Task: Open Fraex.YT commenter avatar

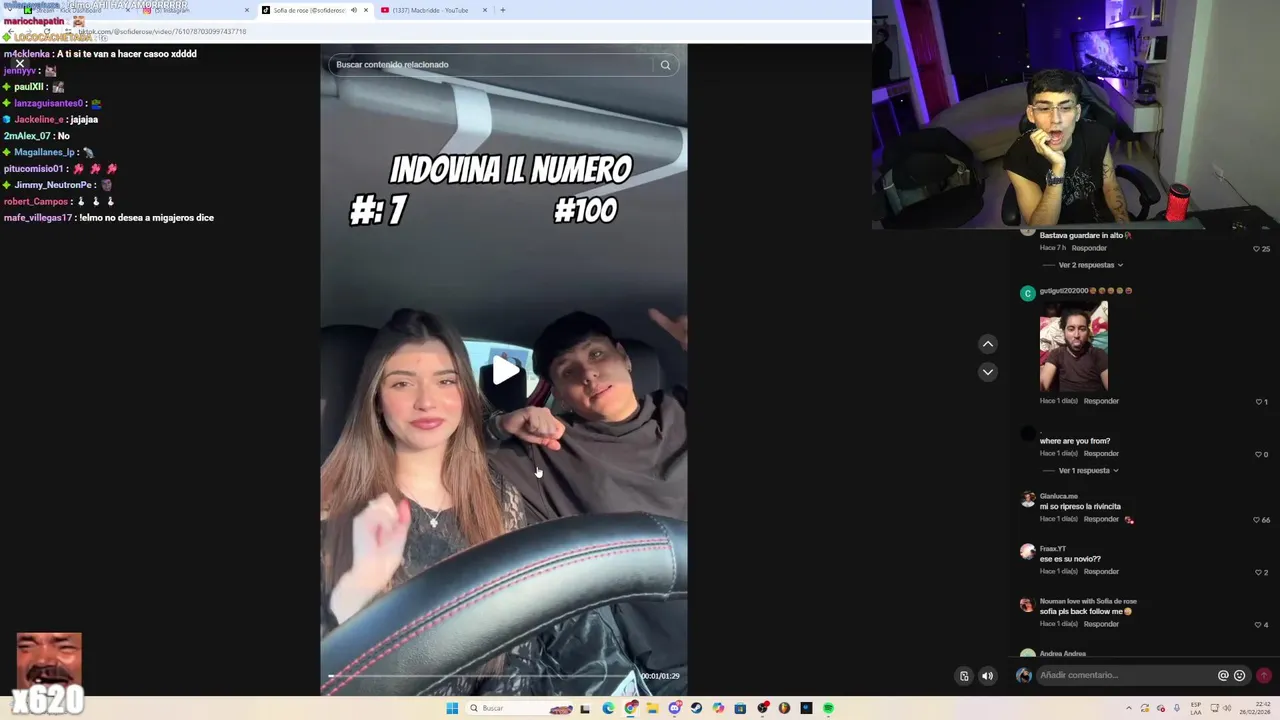Action: pyautogui.click(x=1027, y=552)
